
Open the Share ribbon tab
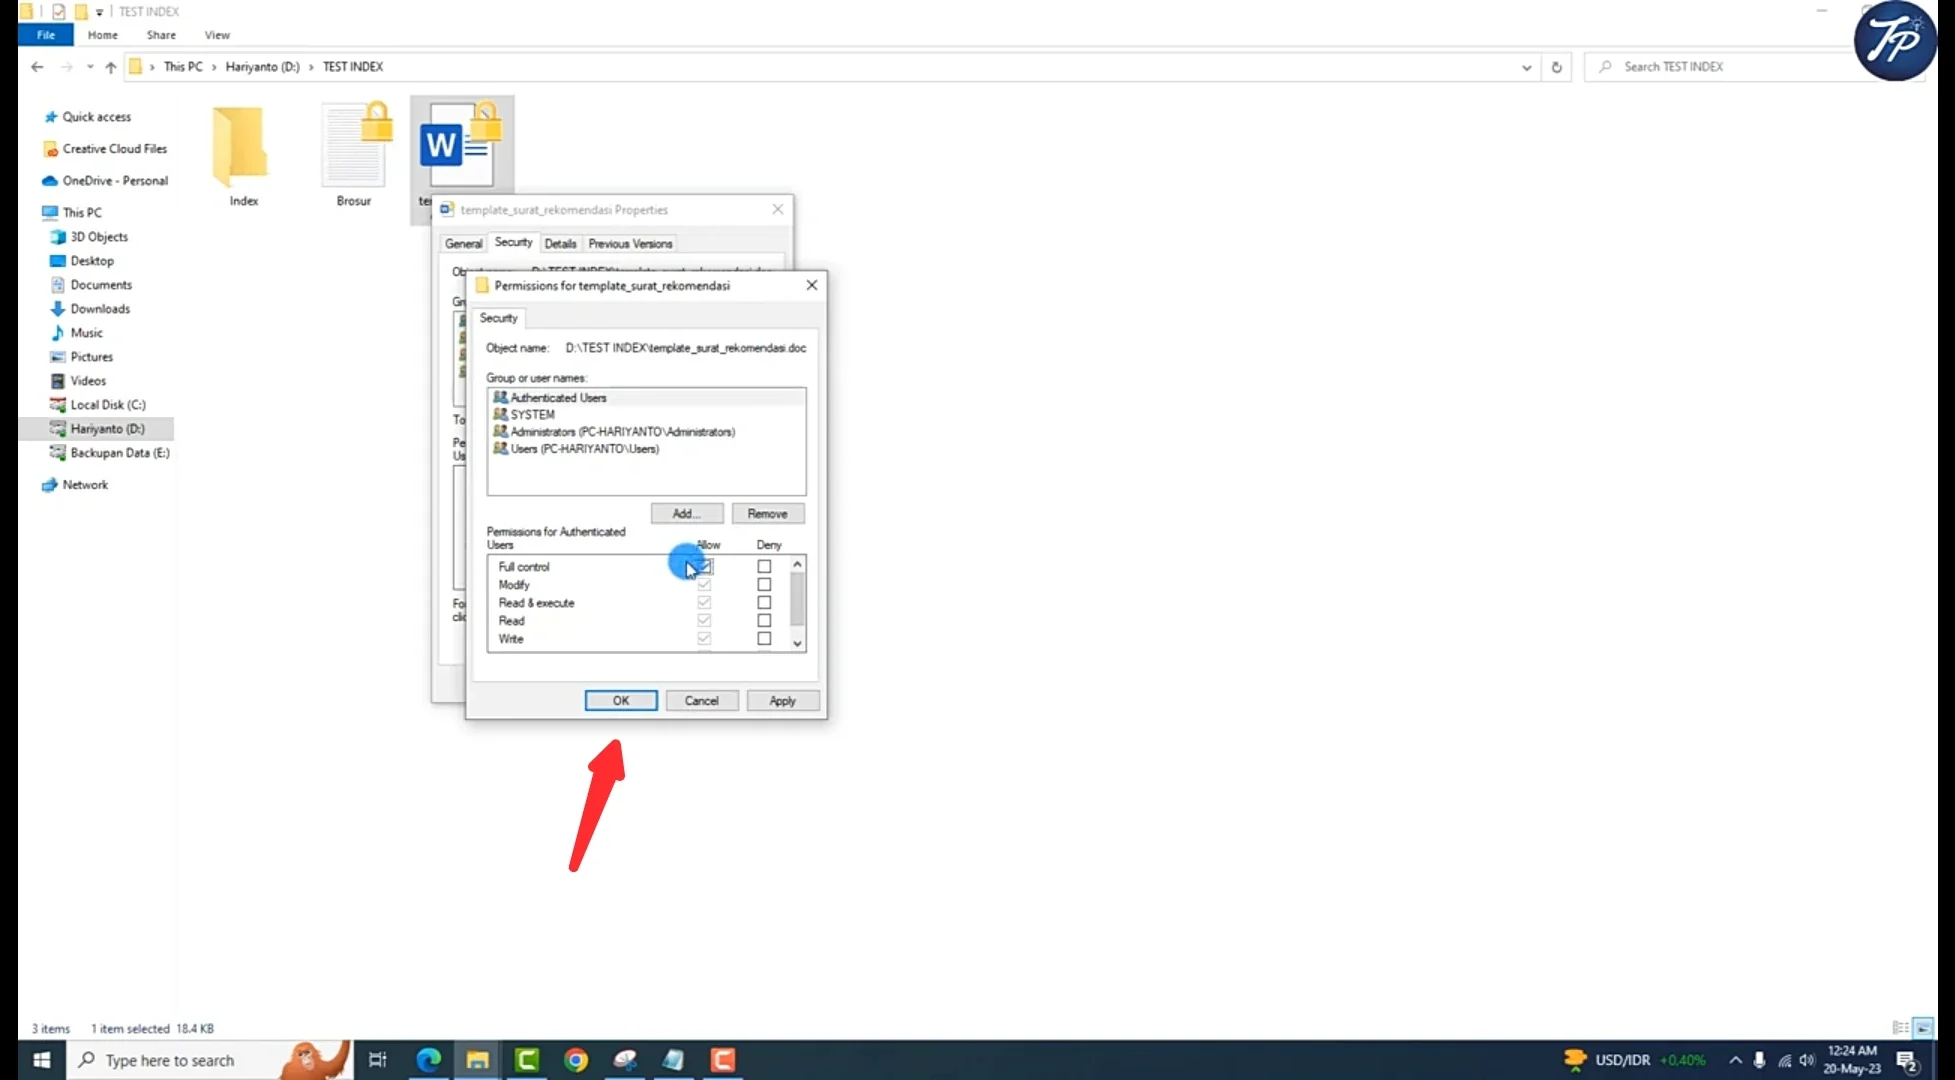click(x=161, y=35)
